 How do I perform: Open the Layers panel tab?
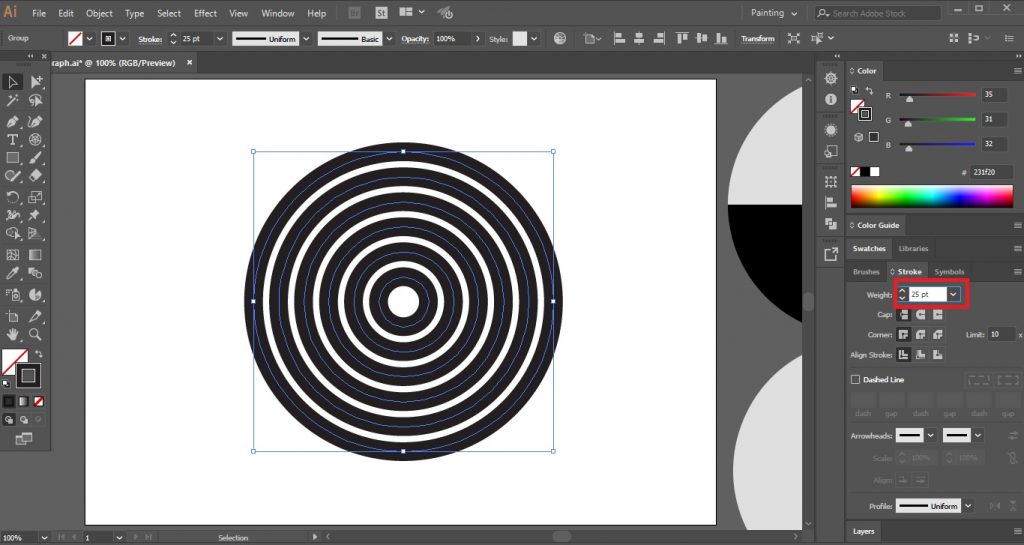[x=863, y=531]
